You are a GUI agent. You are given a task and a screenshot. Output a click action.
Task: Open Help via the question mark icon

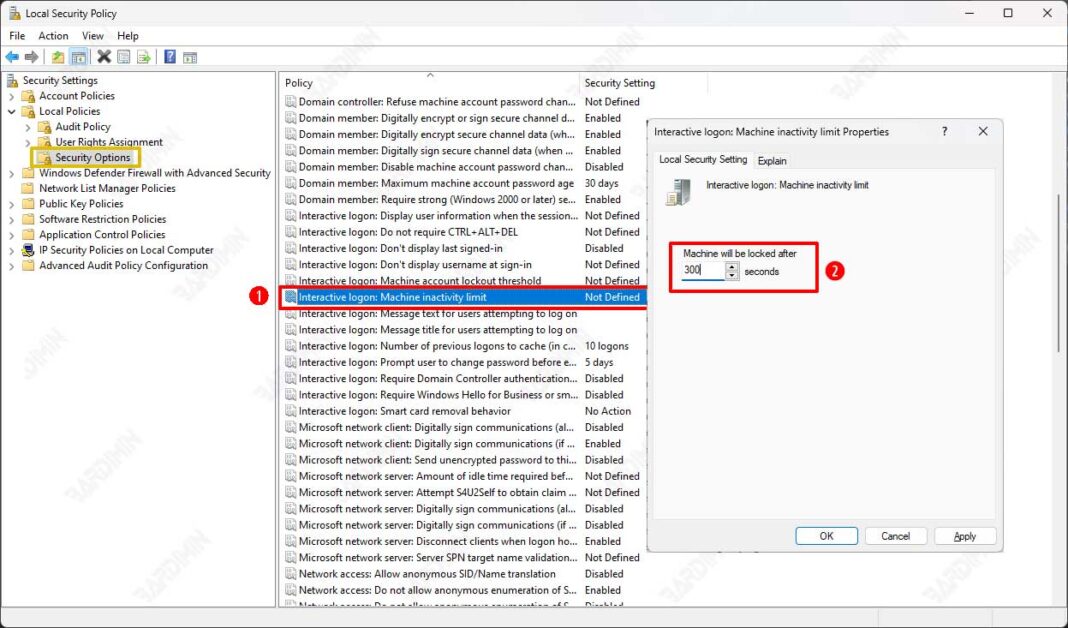tap(170, 56)
